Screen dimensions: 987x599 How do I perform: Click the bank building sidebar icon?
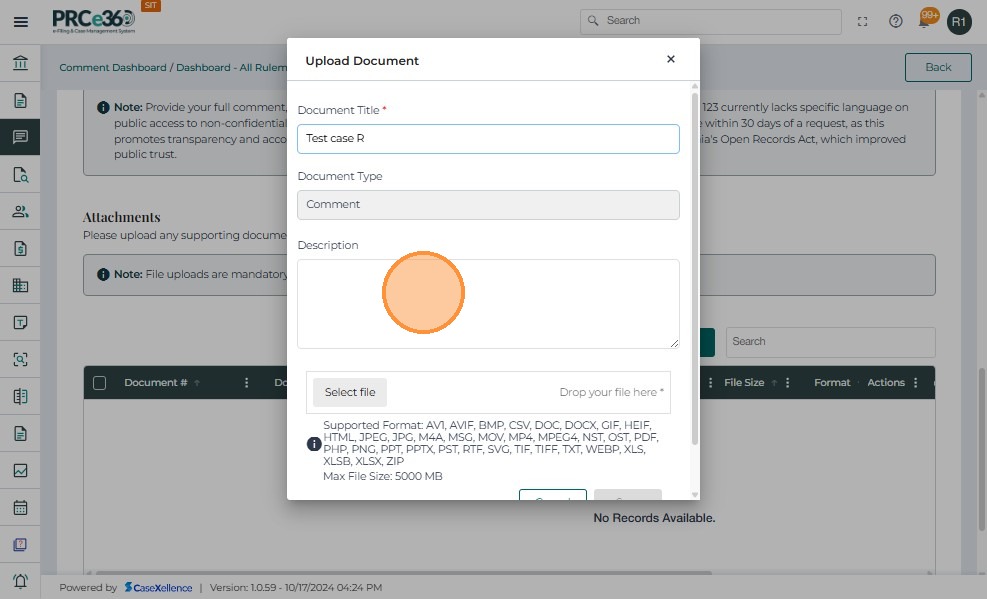coord(20,65)
